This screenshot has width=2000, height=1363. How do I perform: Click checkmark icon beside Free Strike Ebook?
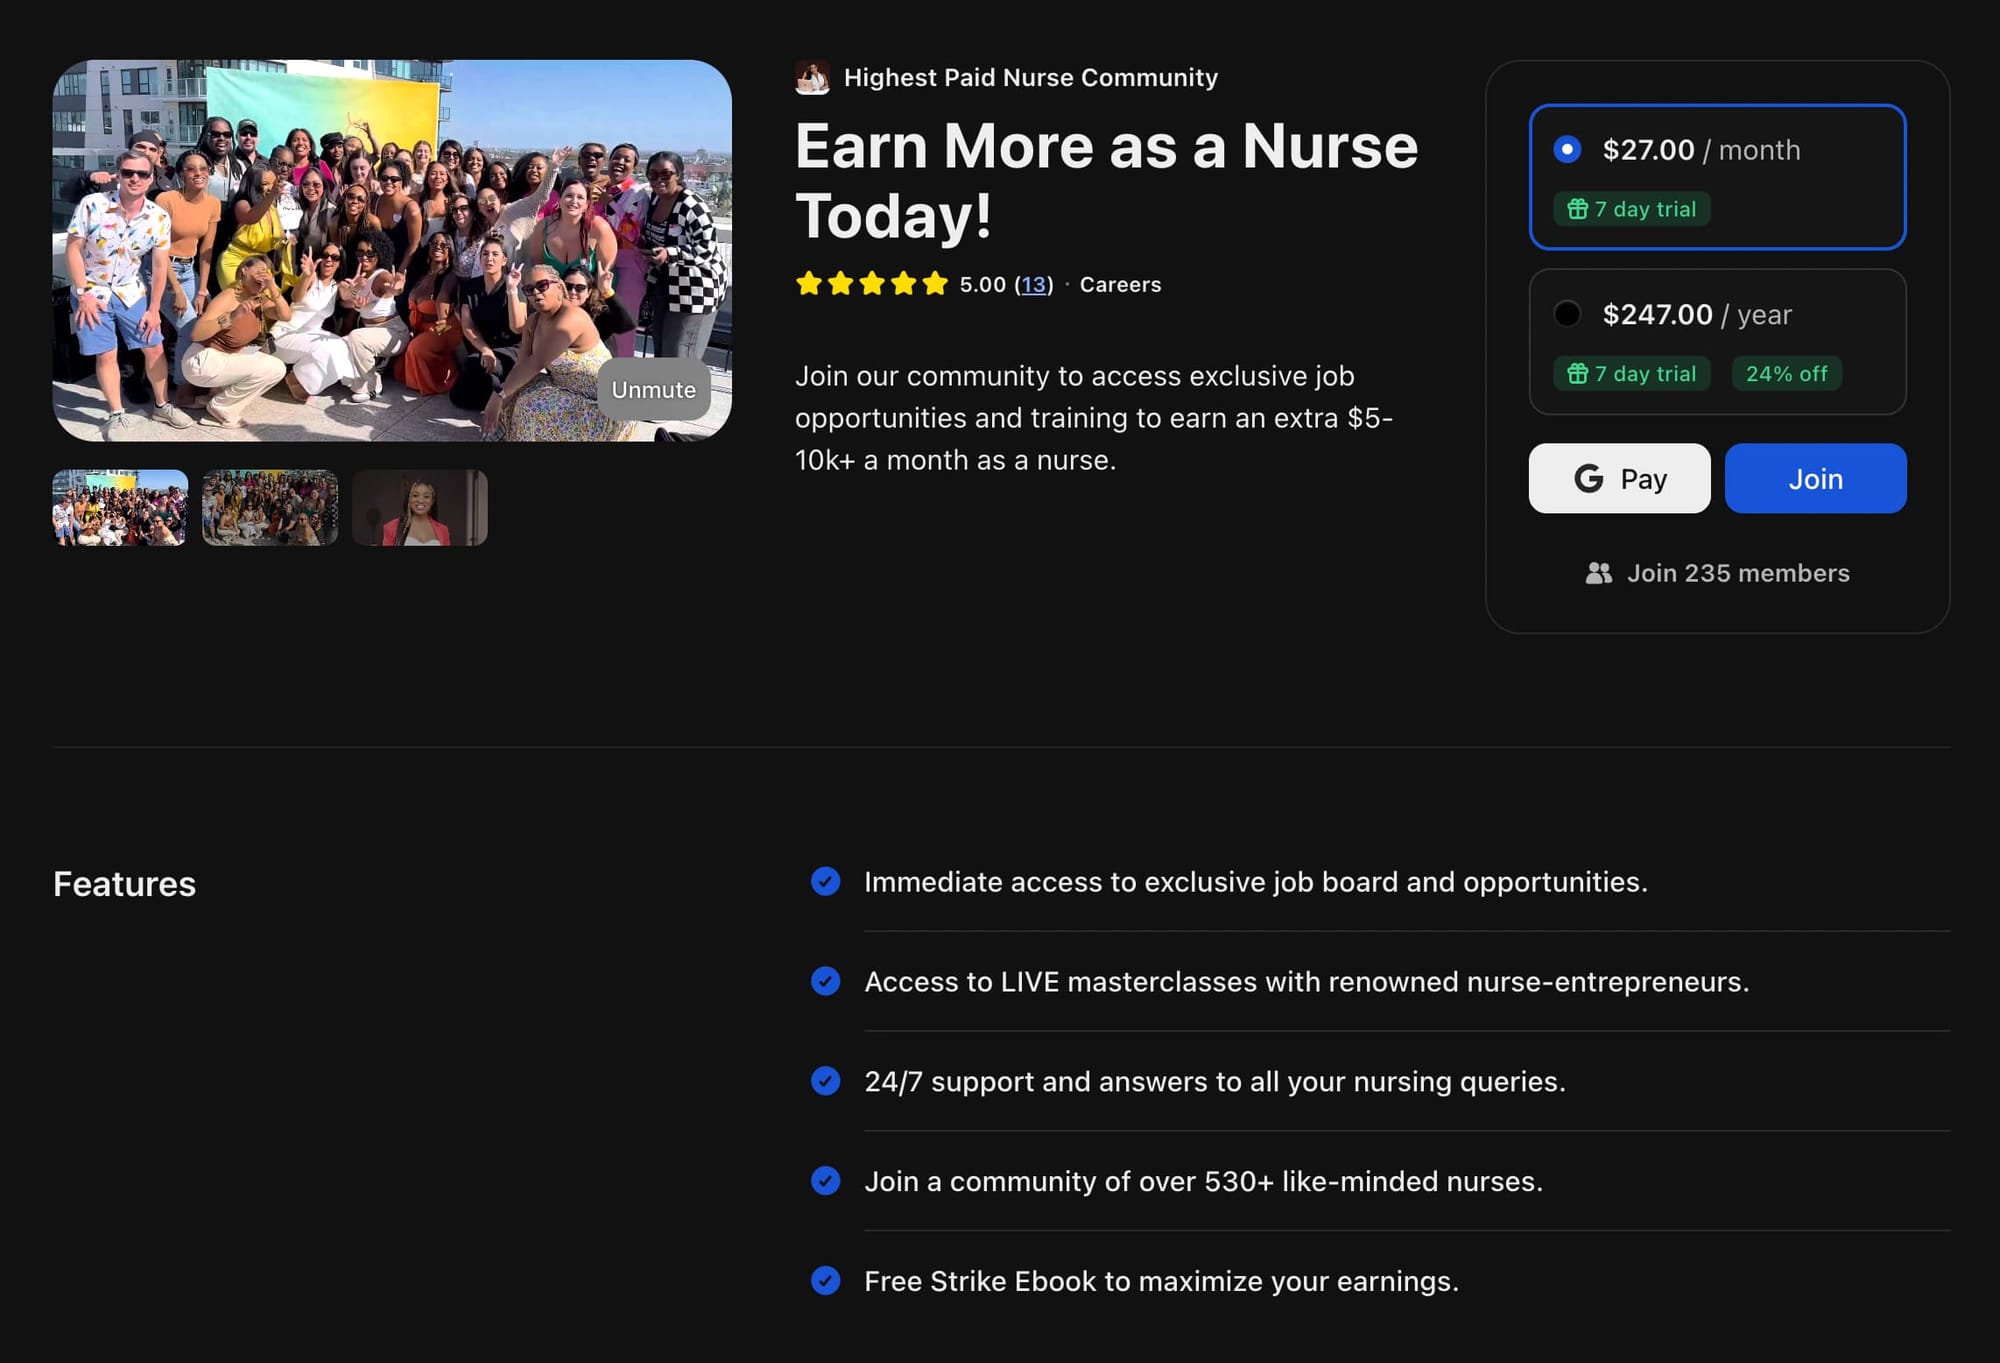pyautogui.click(x=825, y=1280)
